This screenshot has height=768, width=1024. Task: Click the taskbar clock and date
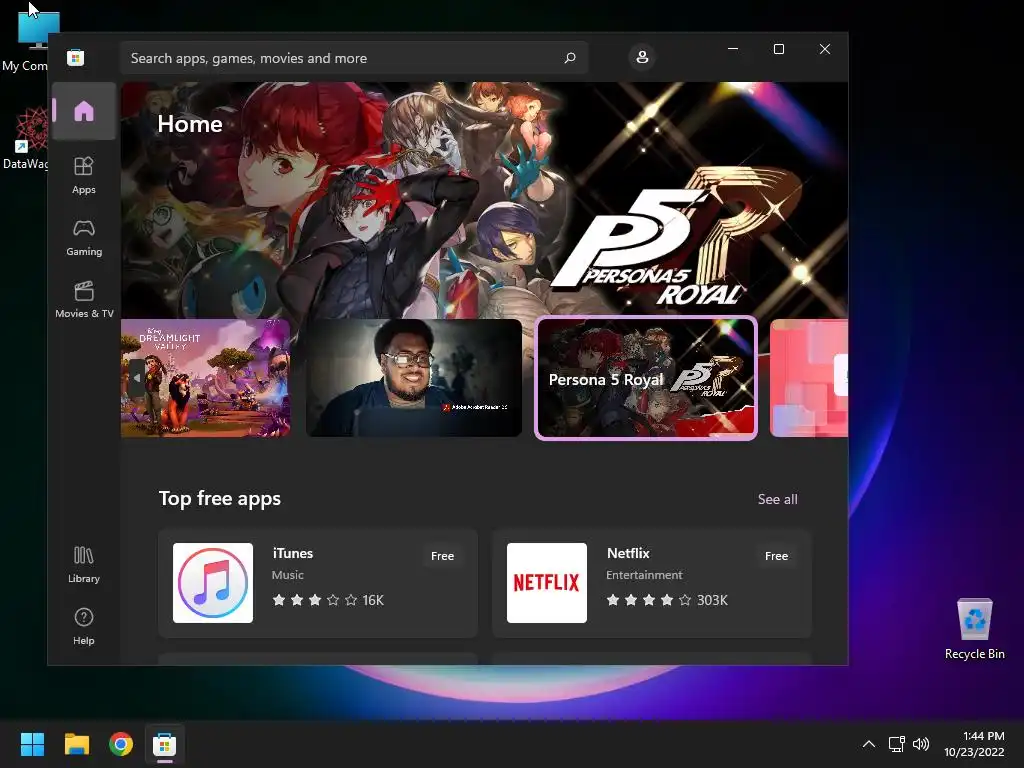(x=974, y=744)
